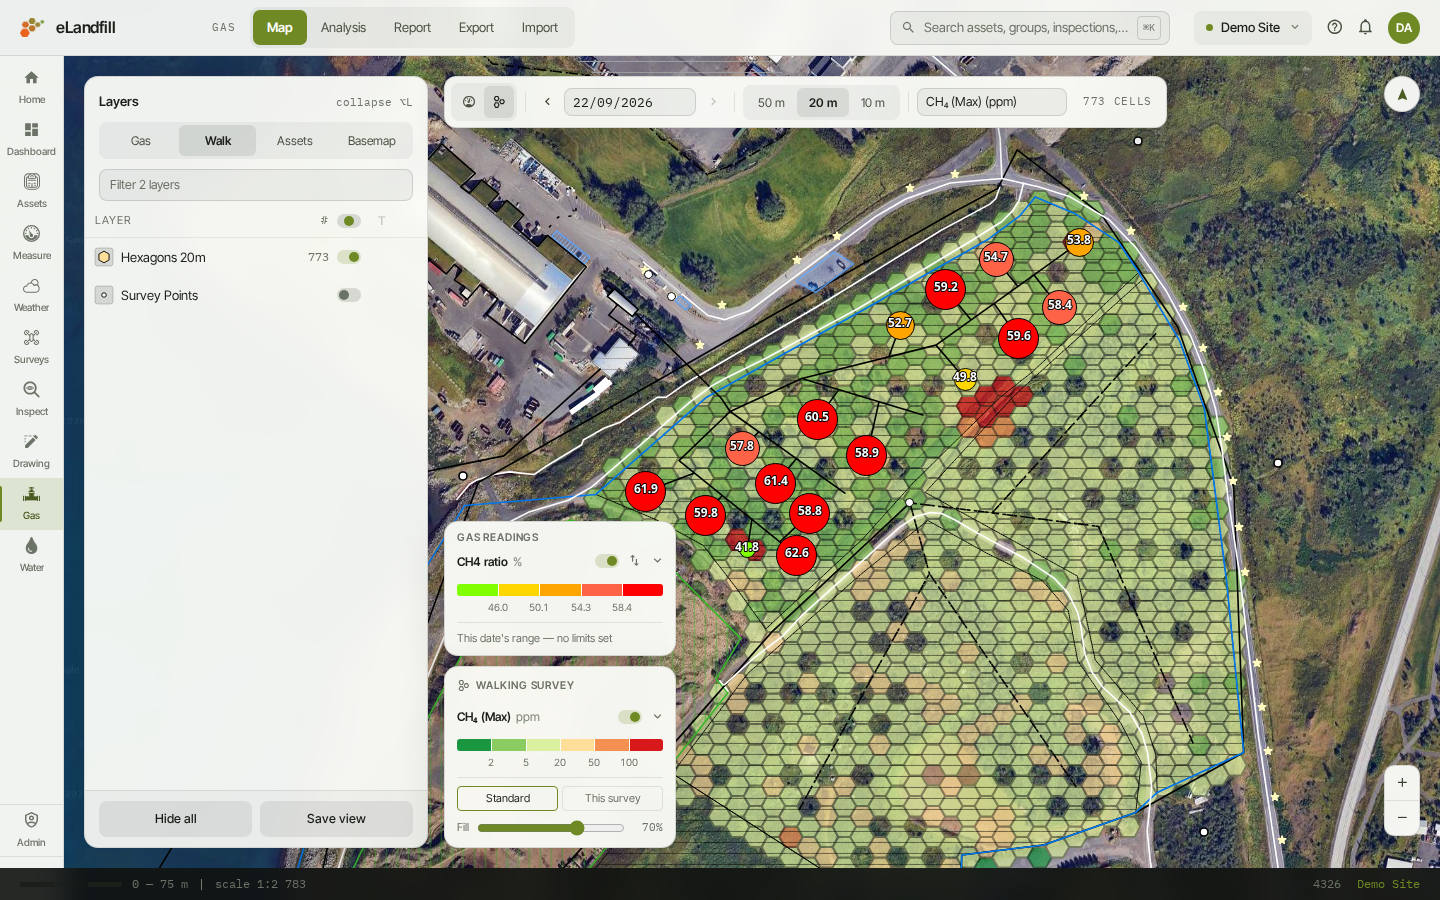Open the Assets sidebar icon
This screenshot has width=1440, height=900.
click(x=31, y=191)
